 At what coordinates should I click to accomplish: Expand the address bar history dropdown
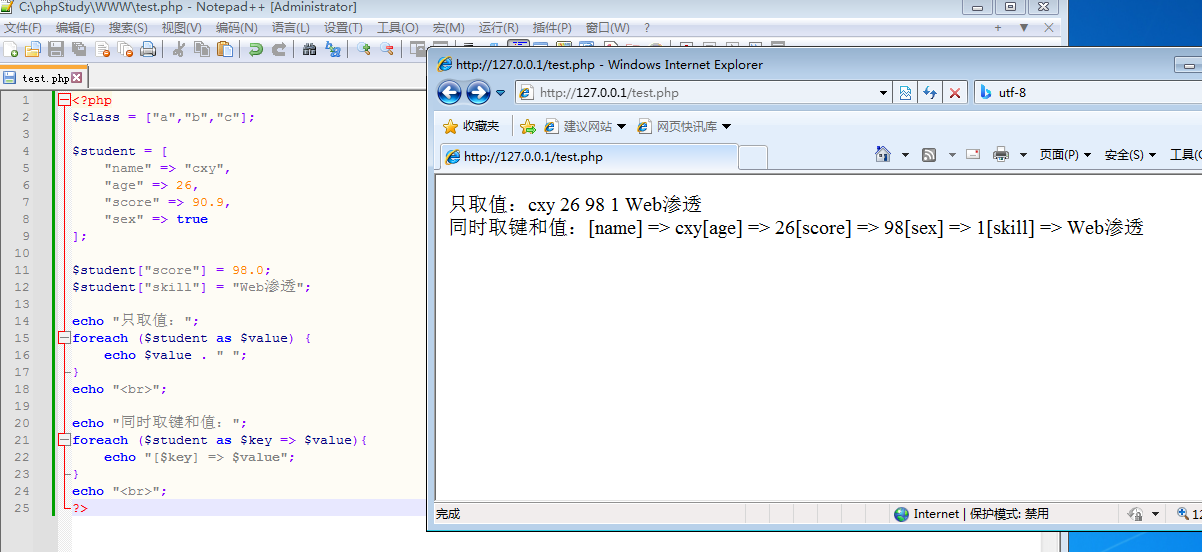click(x=884, y=93)
